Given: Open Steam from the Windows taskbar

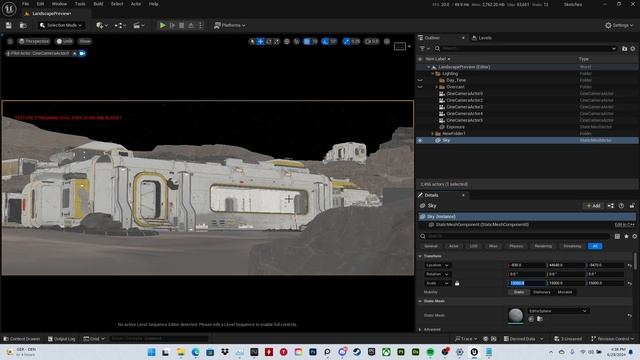Looking at the screenshot, I should [357, 352].
